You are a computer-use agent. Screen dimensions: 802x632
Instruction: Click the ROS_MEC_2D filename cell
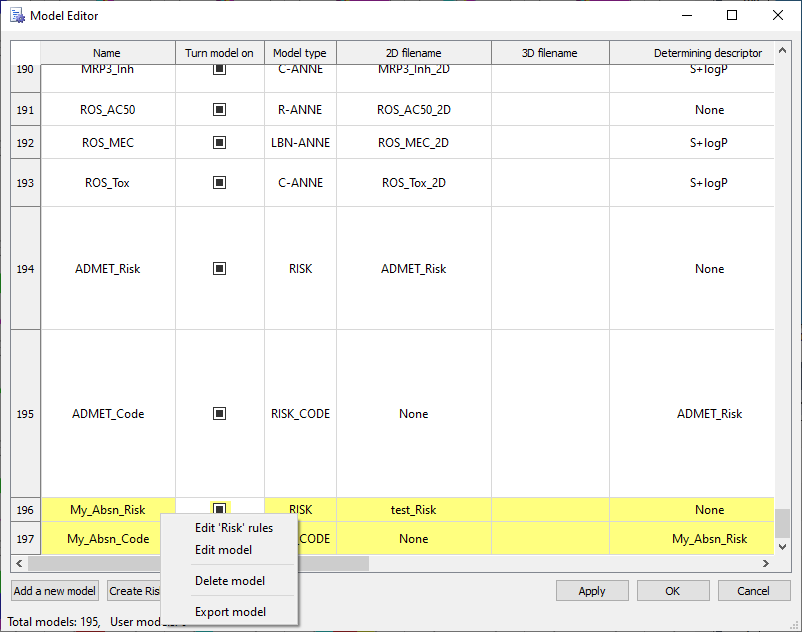tap(414, 143)
